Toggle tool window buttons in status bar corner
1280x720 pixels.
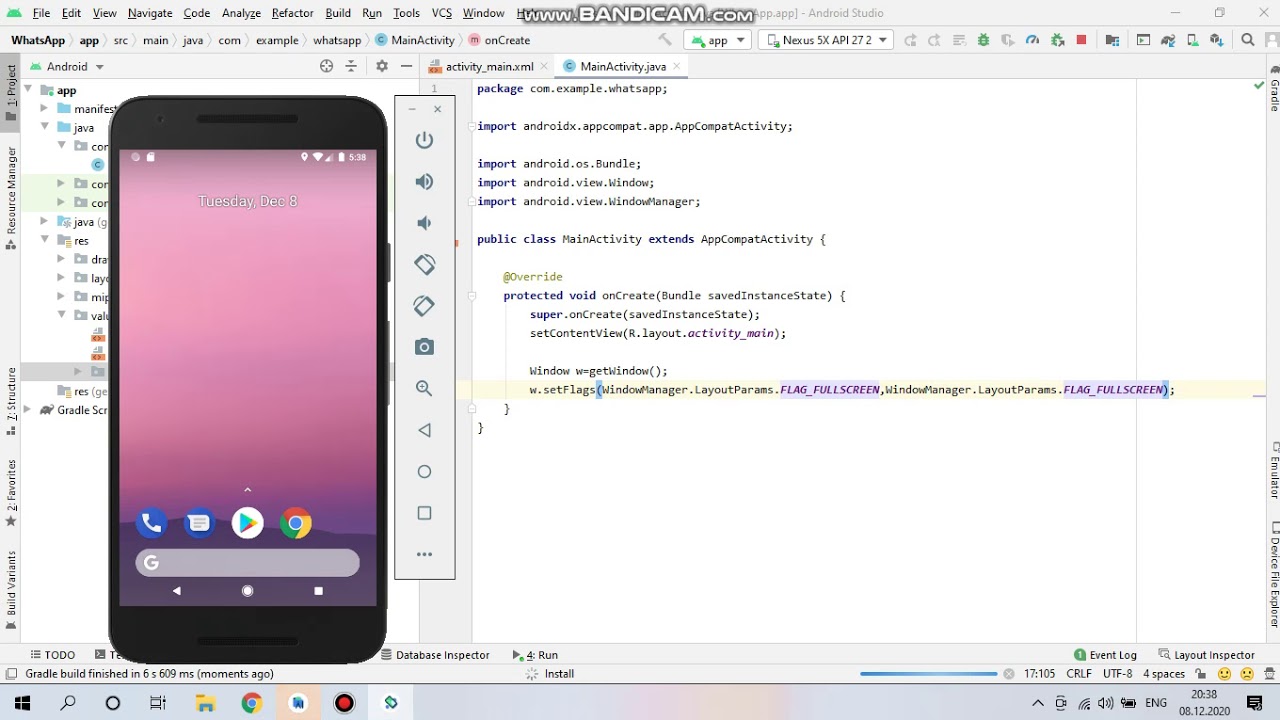point(11,674)
